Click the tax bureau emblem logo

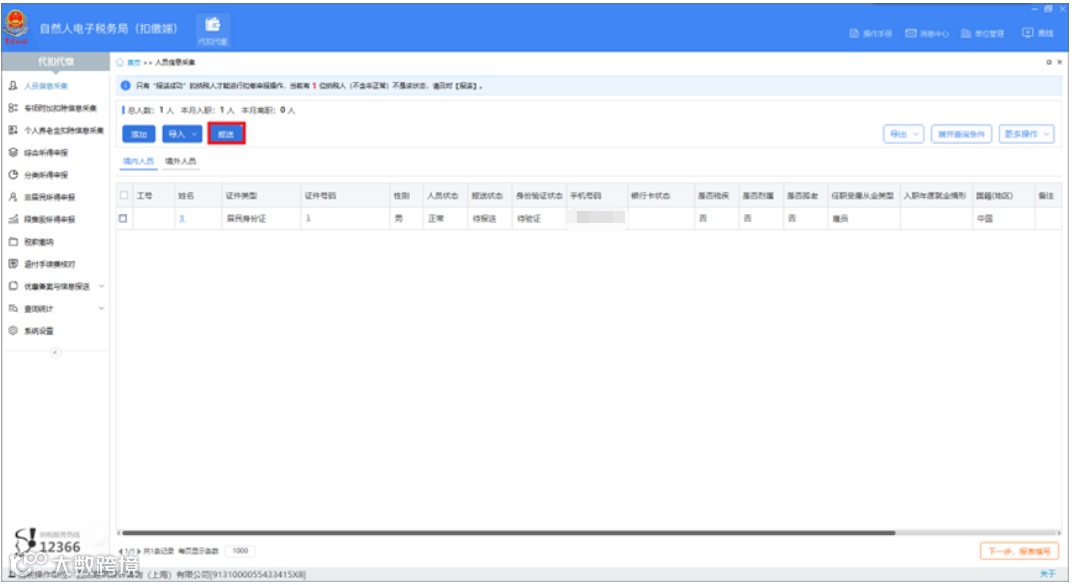(16, 25)
